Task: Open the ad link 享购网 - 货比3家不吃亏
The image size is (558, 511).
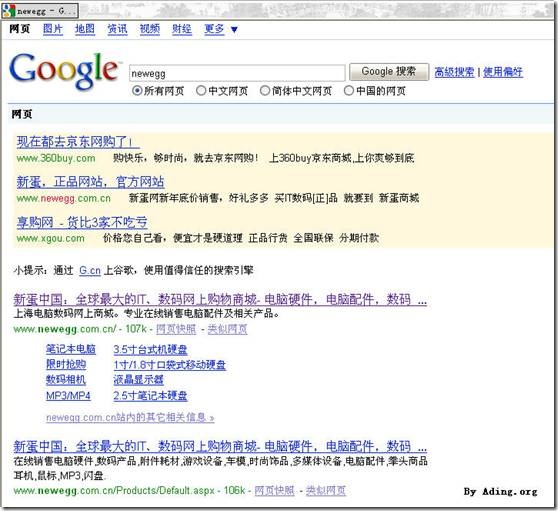Action: (x=82, y=223)
